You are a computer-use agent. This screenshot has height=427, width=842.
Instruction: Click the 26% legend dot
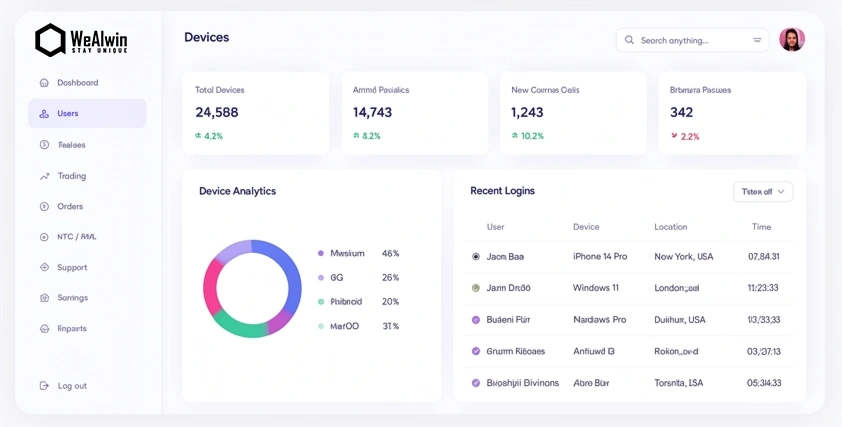click(321, 278)
